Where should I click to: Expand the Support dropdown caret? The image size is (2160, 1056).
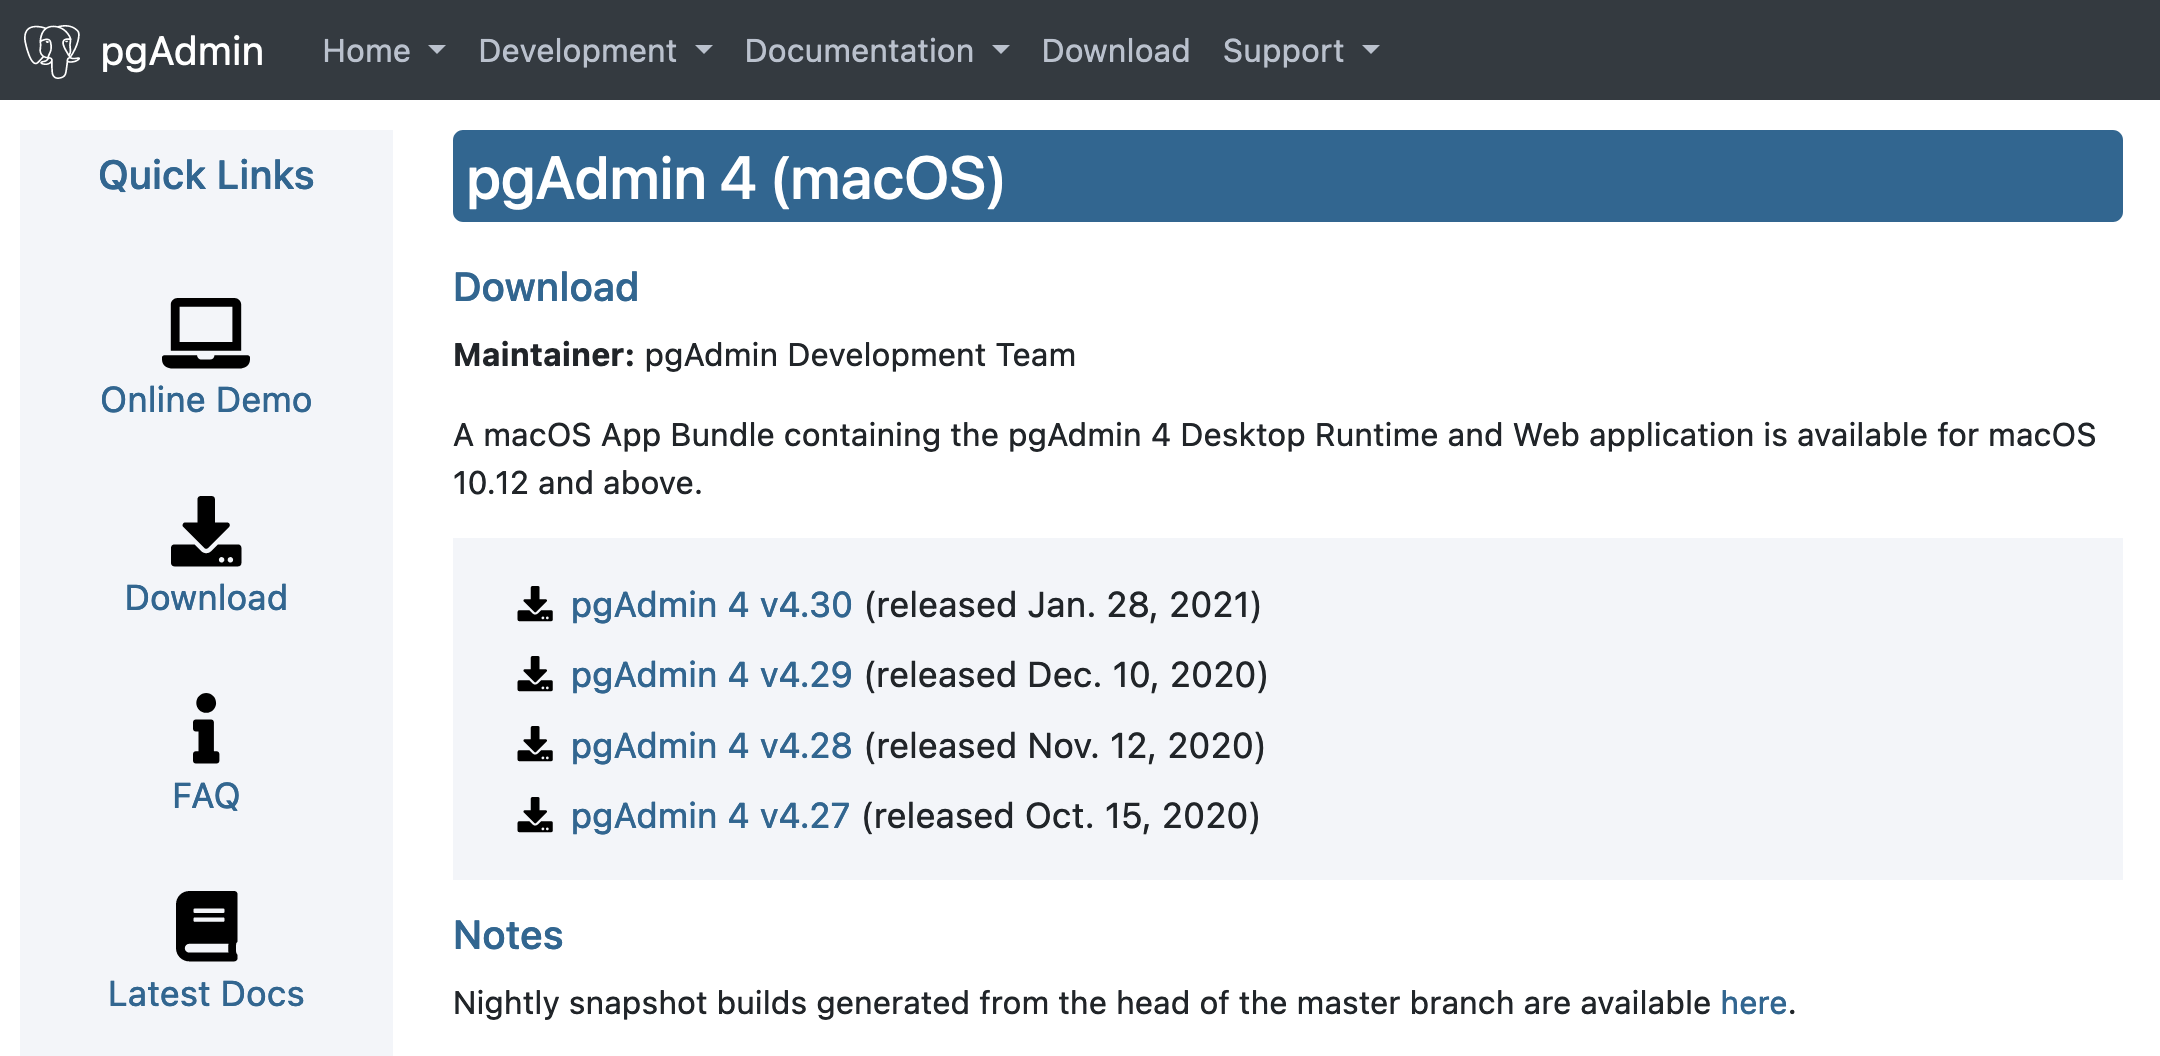click(1371, 50)
